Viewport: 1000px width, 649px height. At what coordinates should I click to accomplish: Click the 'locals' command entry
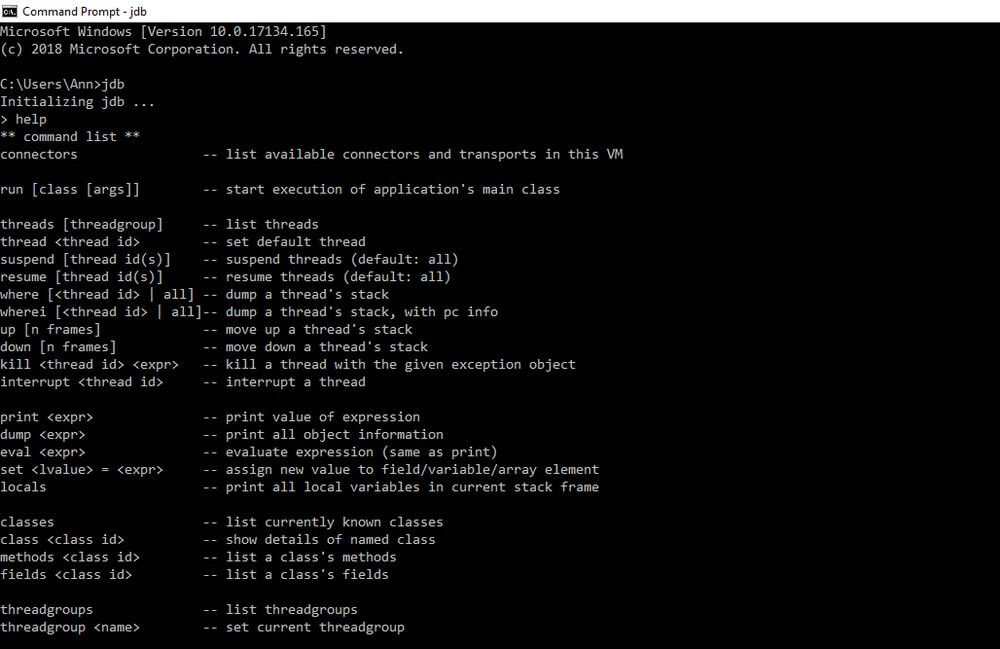(27, 486)
